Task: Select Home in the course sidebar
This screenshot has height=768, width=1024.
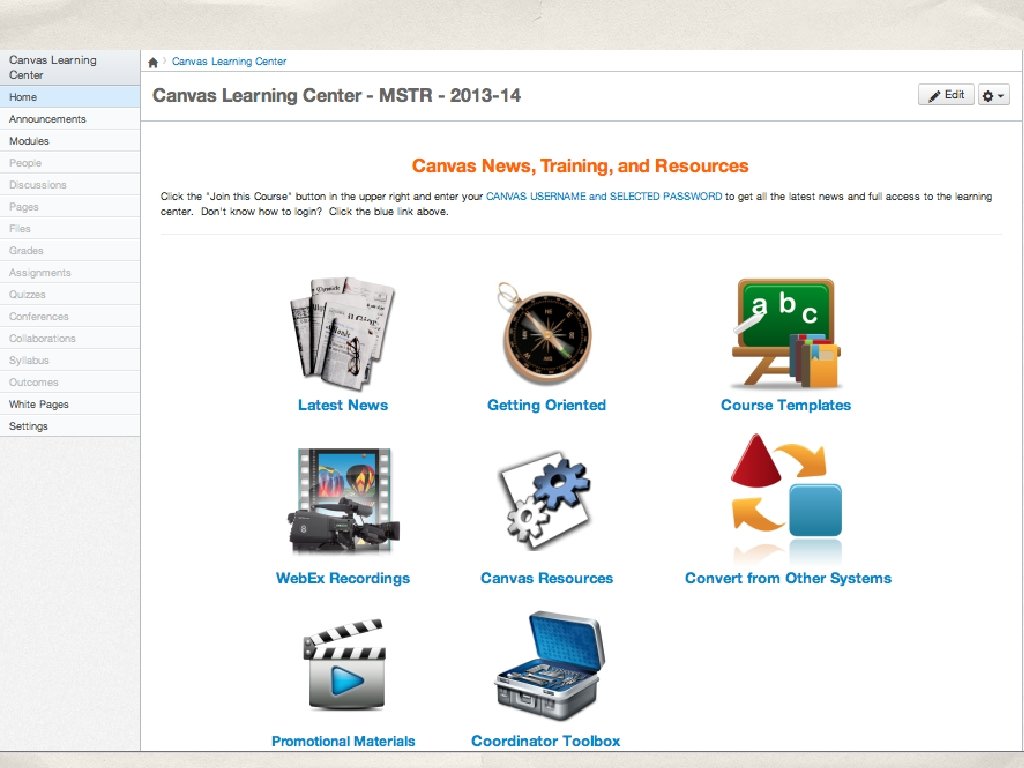Action: [70, 97]
